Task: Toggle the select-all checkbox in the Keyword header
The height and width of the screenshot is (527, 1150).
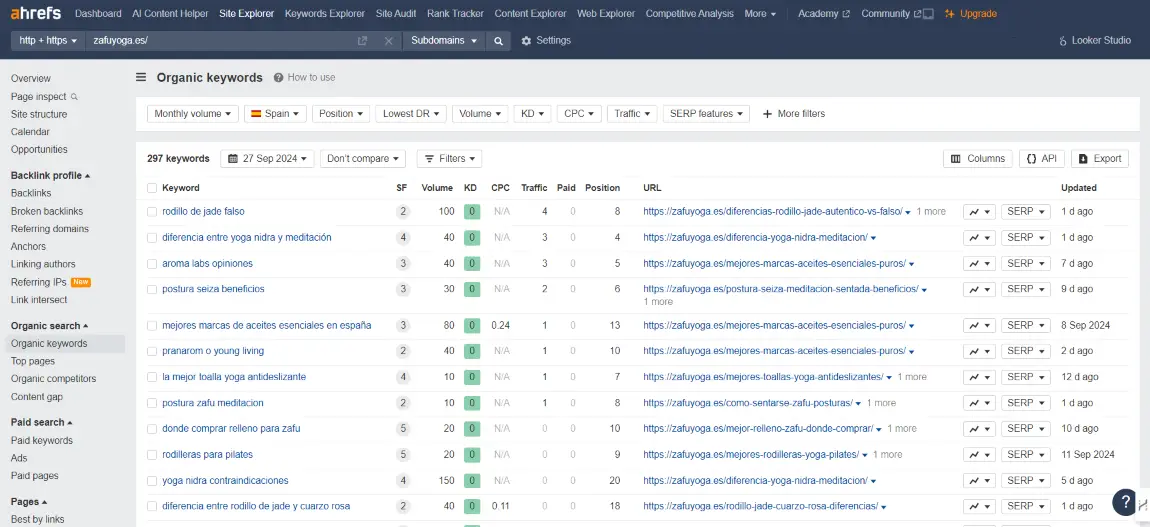Action: 152,188
